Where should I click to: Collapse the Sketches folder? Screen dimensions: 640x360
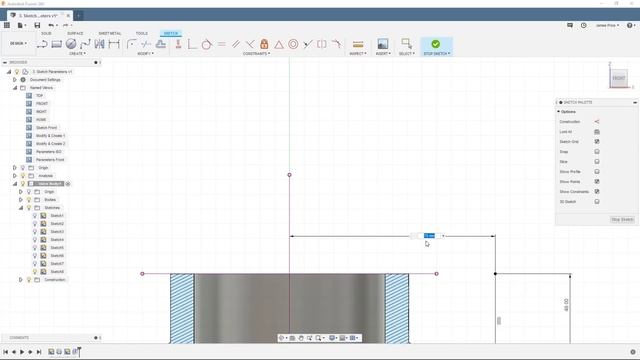pyautogui.click(x=21, y=208)
